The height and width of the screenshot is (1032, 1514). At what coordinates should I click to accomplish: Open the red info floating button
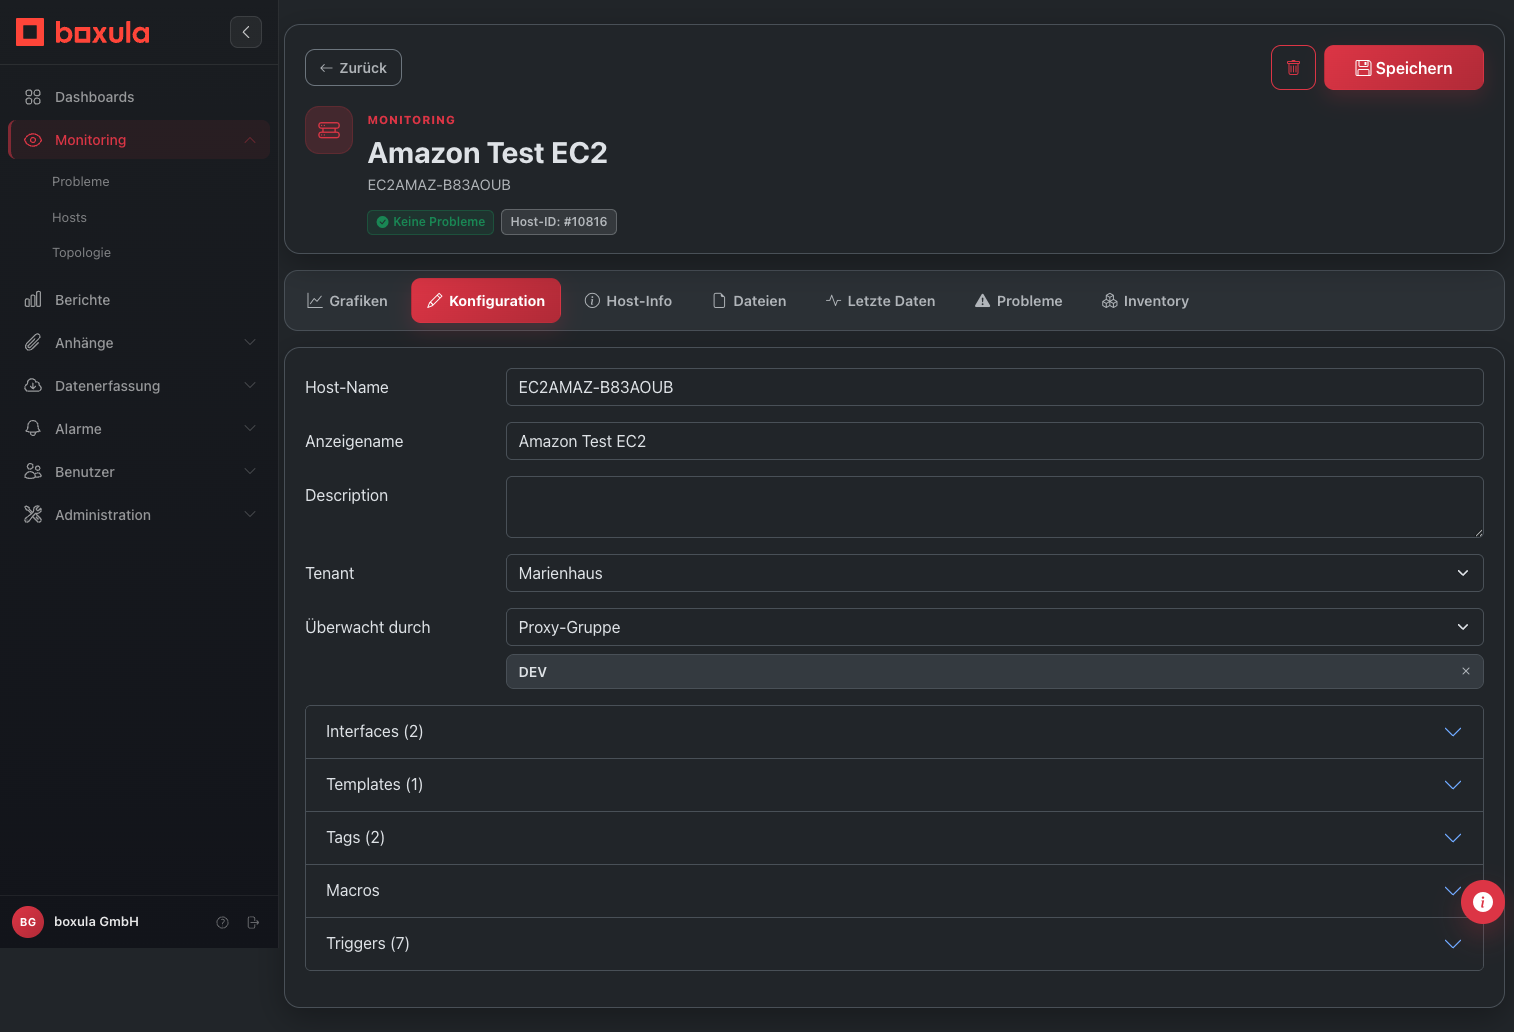pos(1483,902)
